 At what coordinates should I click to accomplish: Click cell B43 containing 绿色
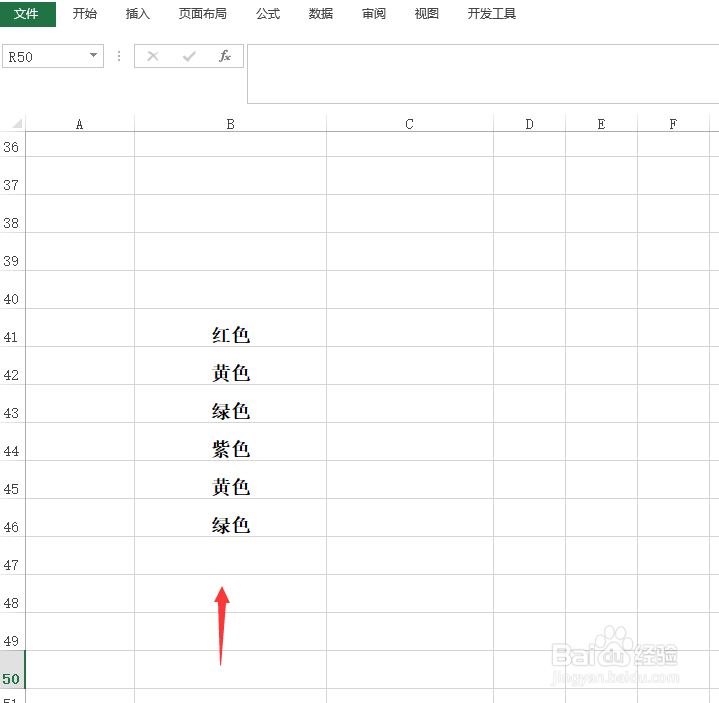click(x=231, y=404)
